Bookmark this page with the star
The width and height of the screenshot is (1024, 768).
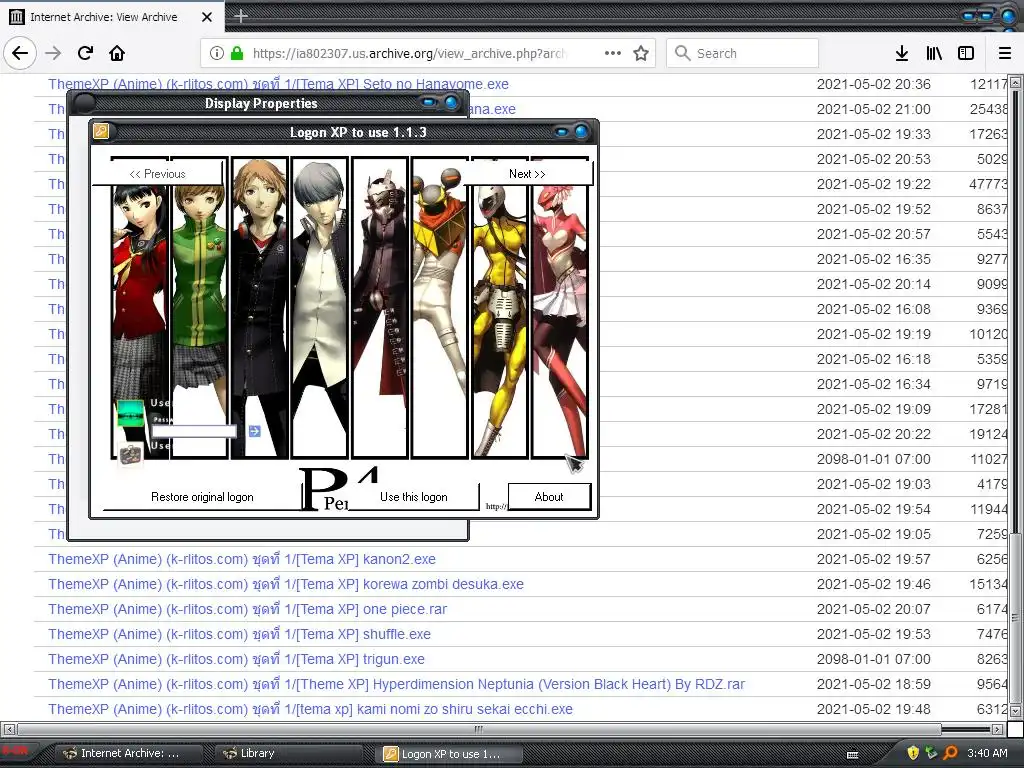[x=641, y=53]
